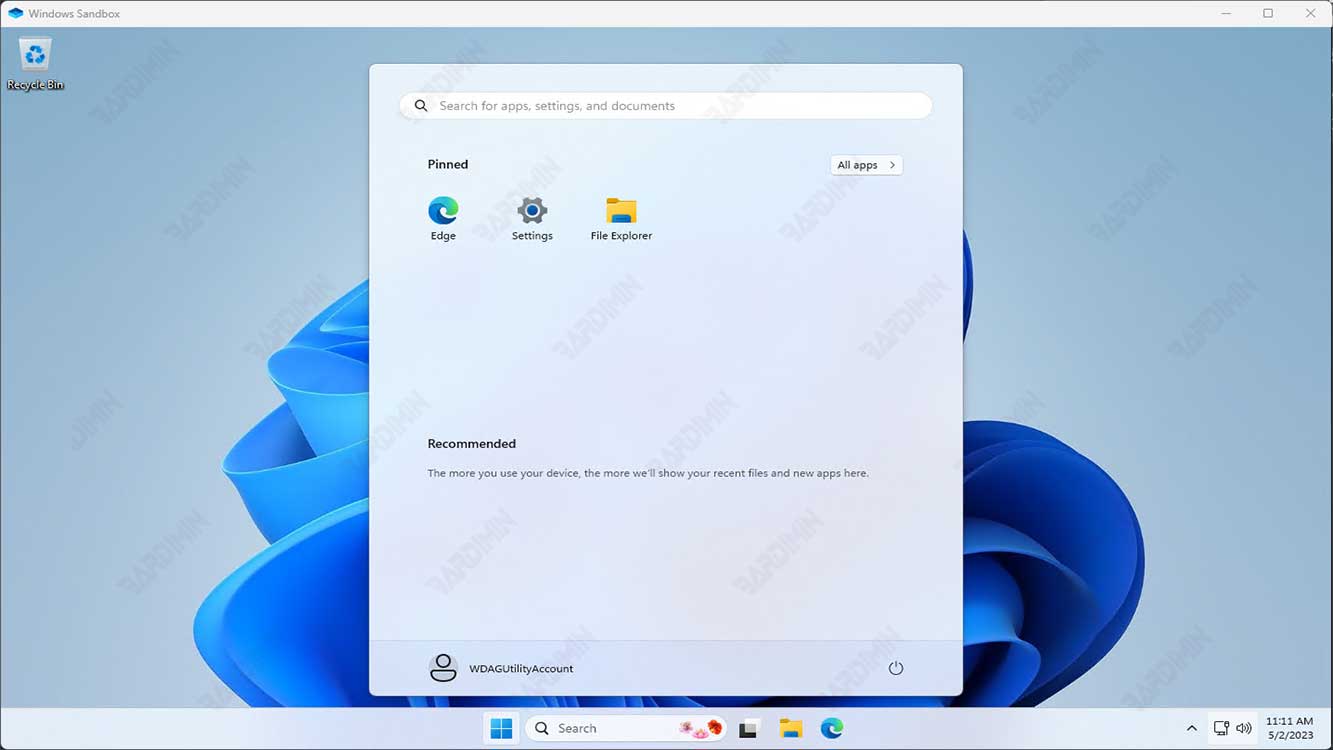
Task: Click the power button in Start menu
Action: point(895,668)
